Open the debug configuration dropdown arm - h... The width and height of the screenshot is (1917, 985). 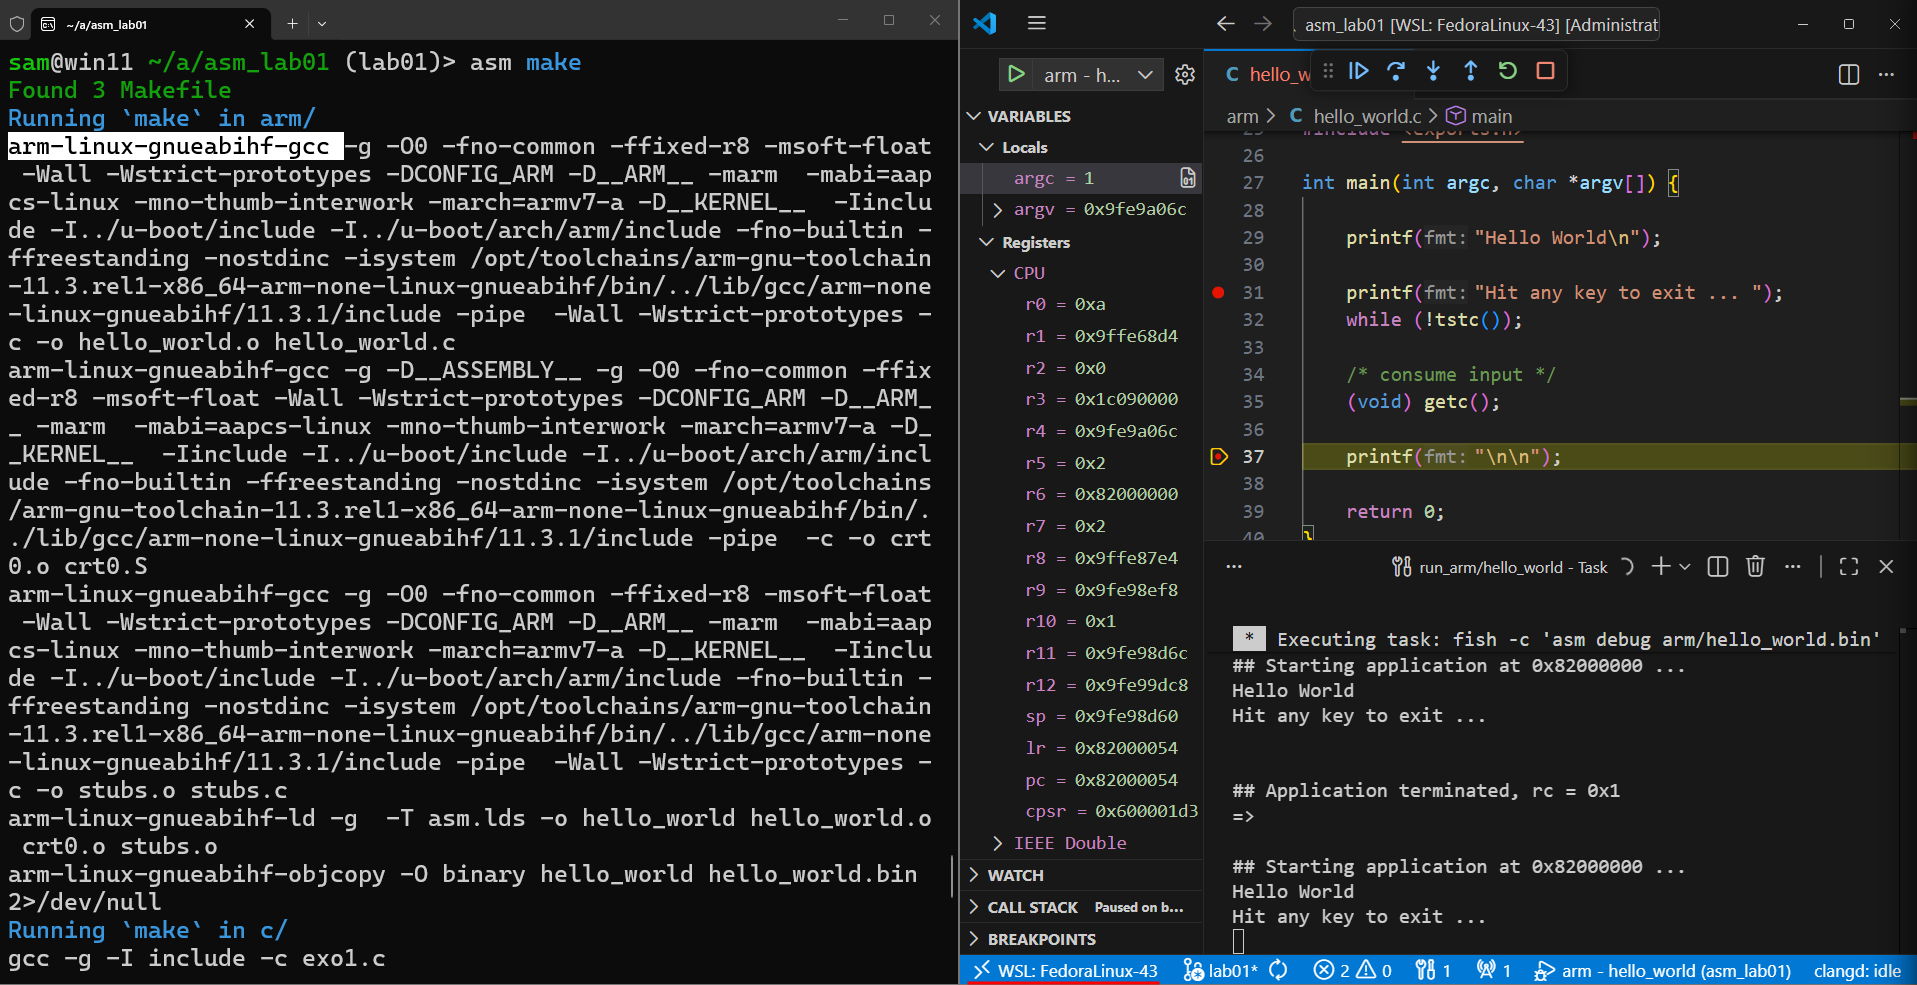pos(1146,74)
